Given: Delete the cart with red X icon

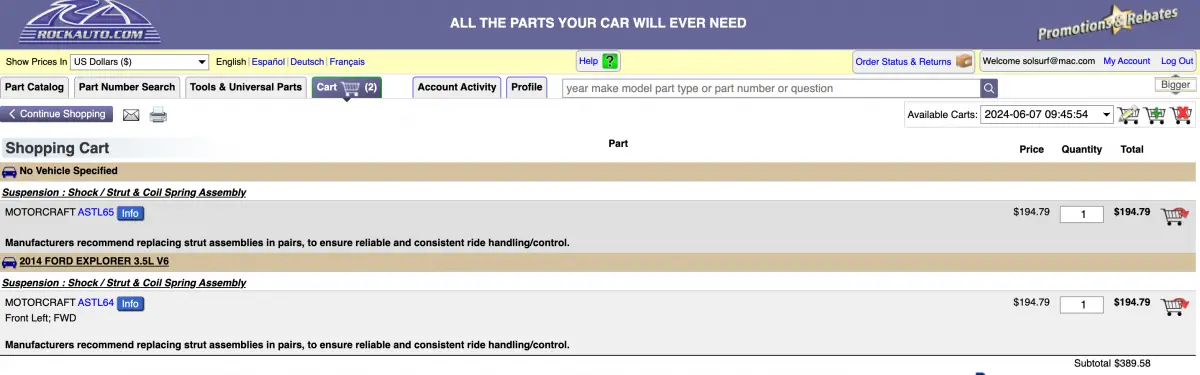Looking at the screenshot, I should click(1182, 115).
